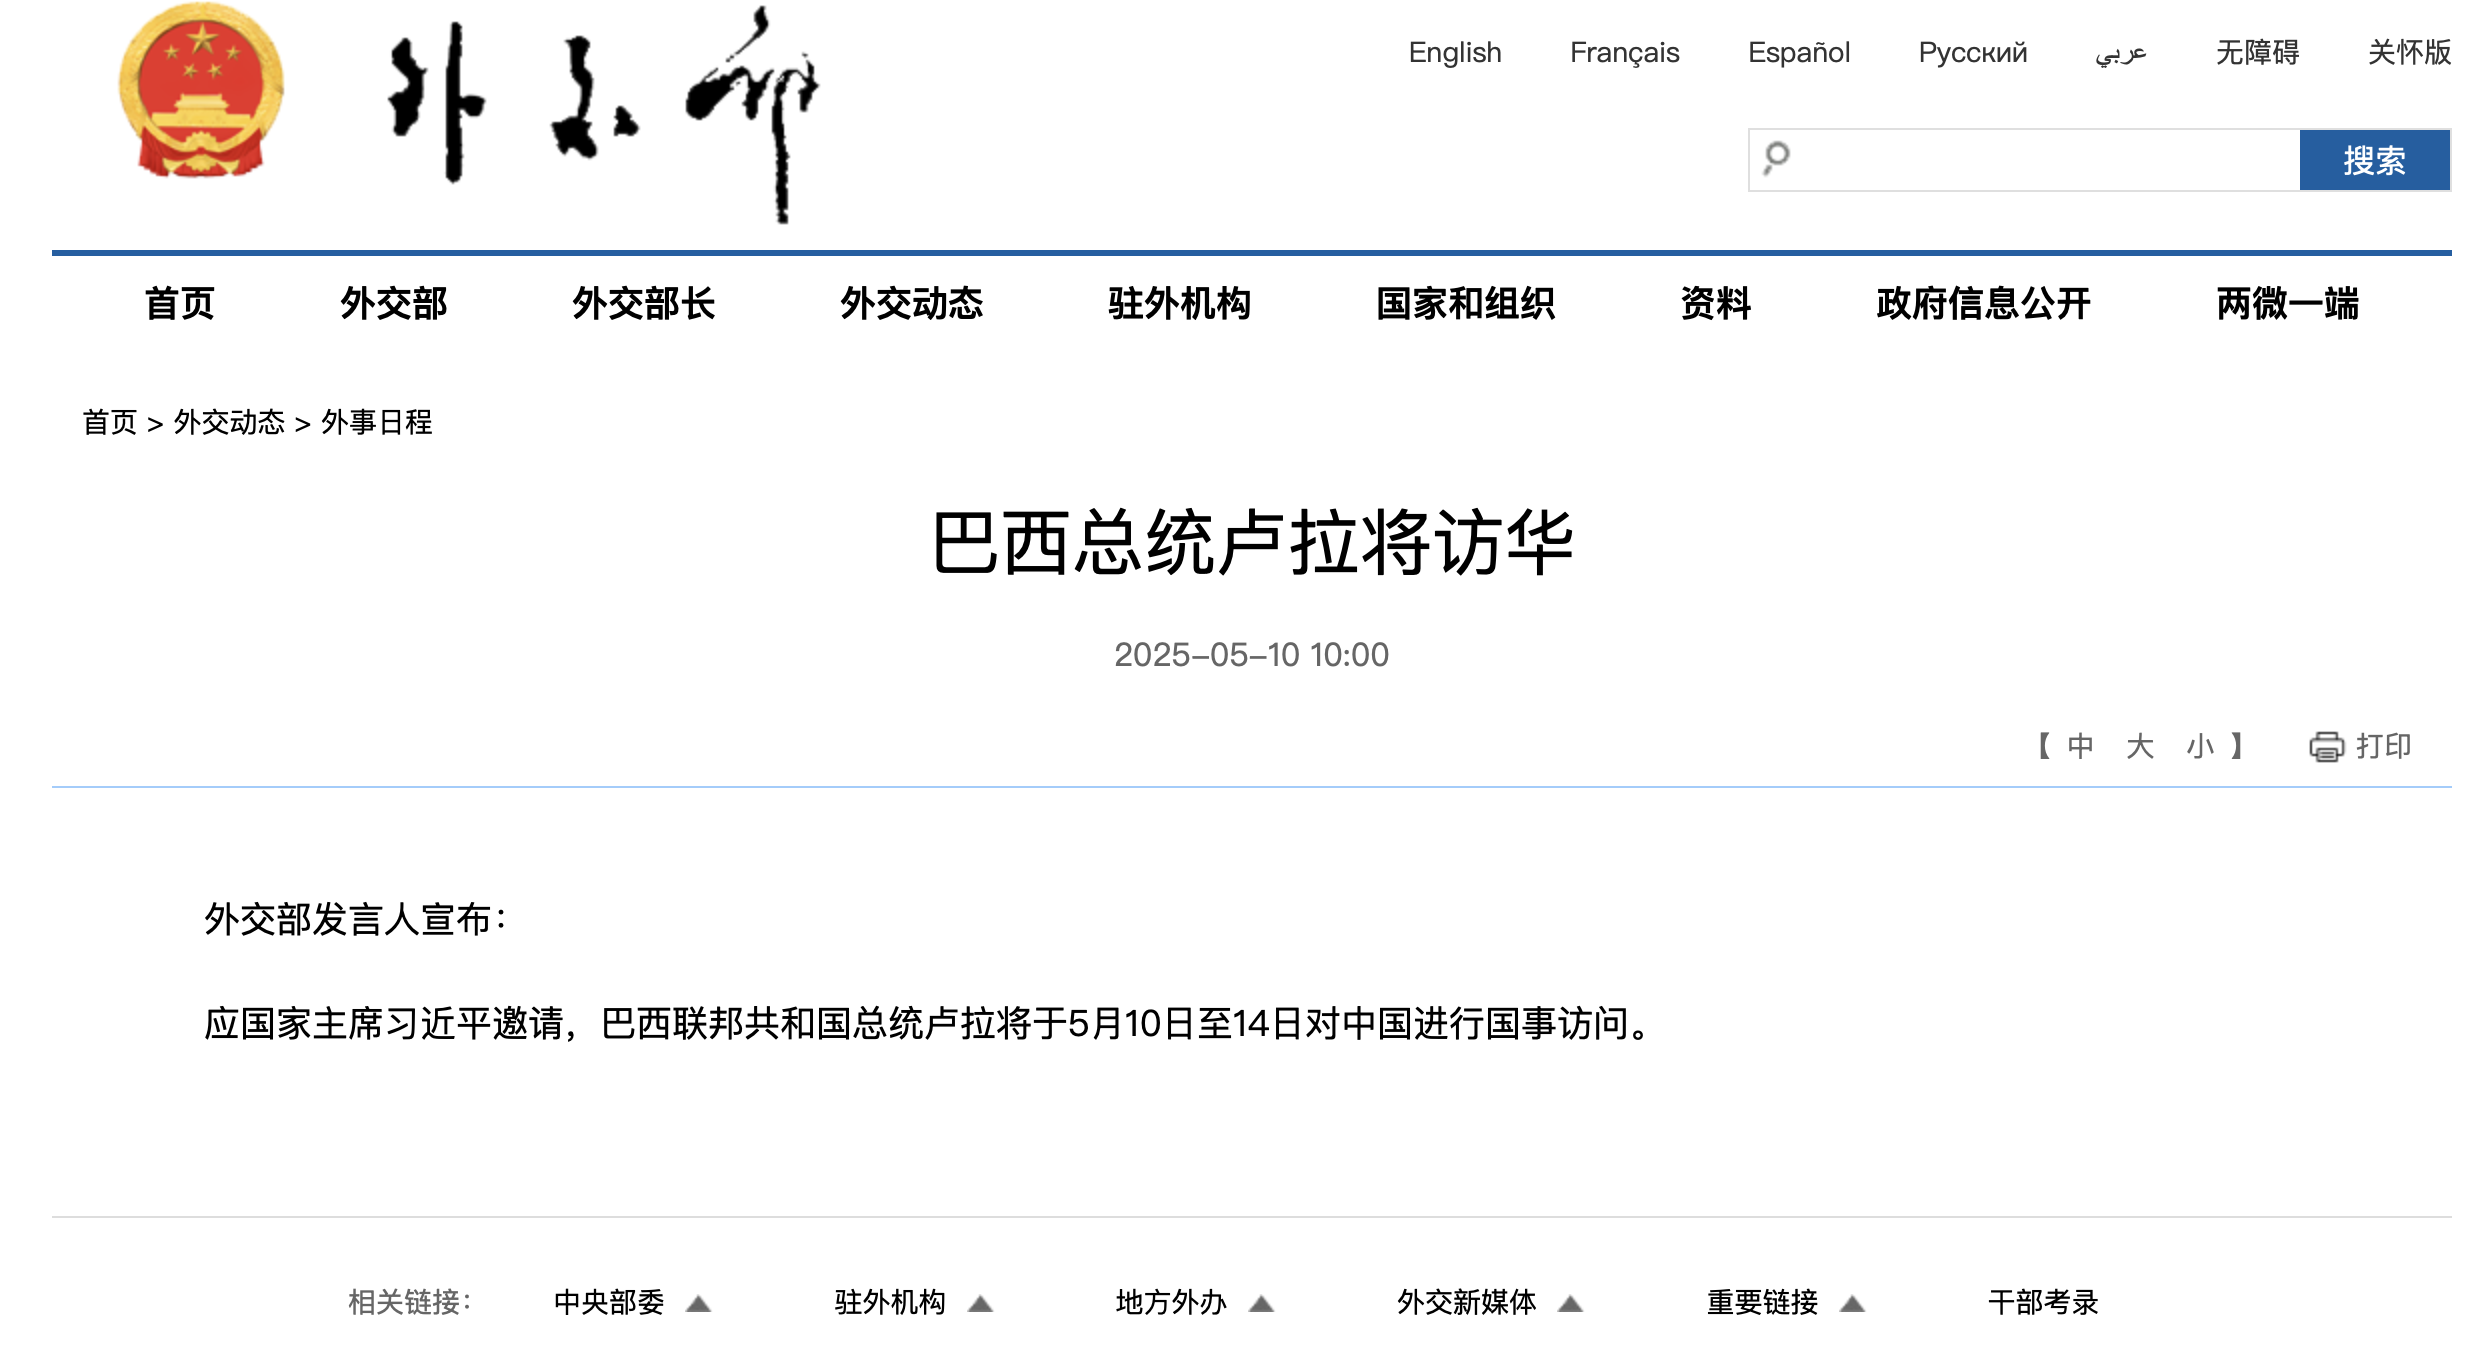Expand the 外交新媒体 links arrow
This screenshot has width=2476, height=1362.
tap(1570, 1303)
